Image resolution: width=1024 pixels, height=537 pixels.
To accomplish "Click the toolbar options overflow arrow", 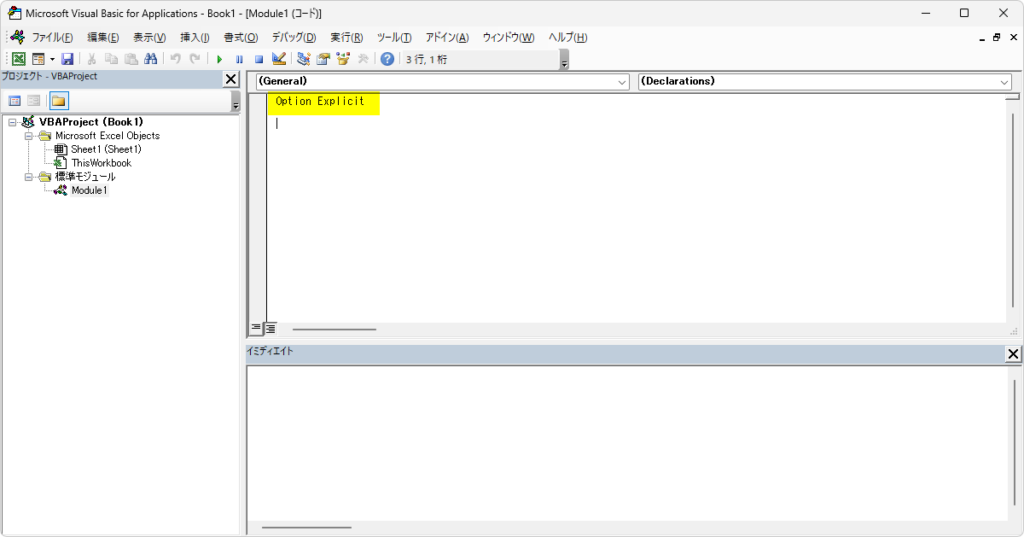I will tap(564, 60).
